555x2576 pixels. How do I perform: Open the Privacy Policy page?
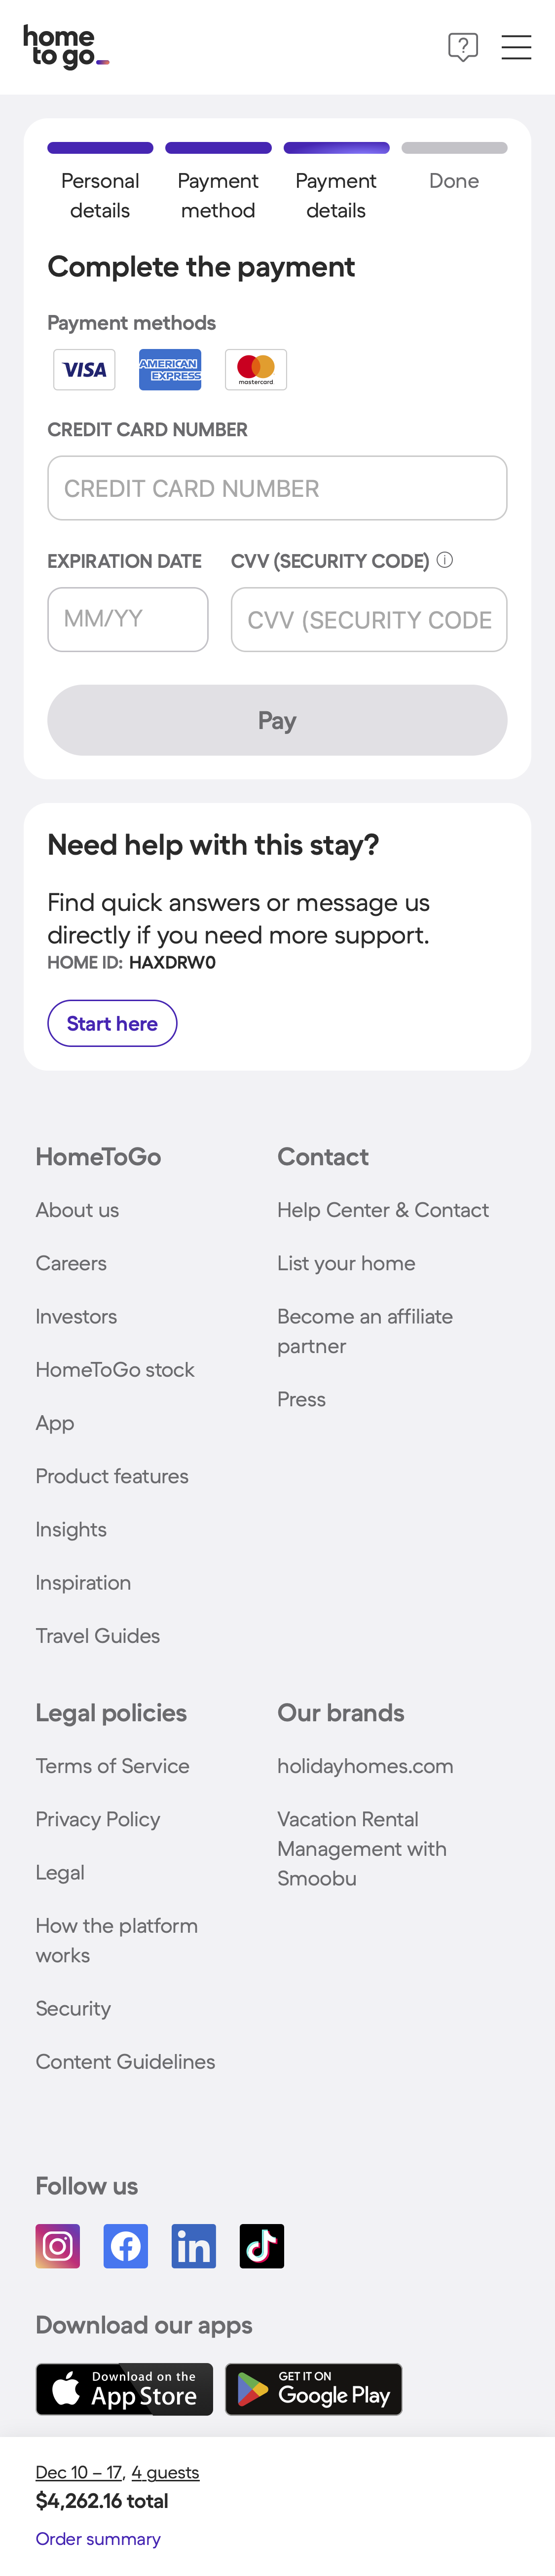[x=97, y=1819]
